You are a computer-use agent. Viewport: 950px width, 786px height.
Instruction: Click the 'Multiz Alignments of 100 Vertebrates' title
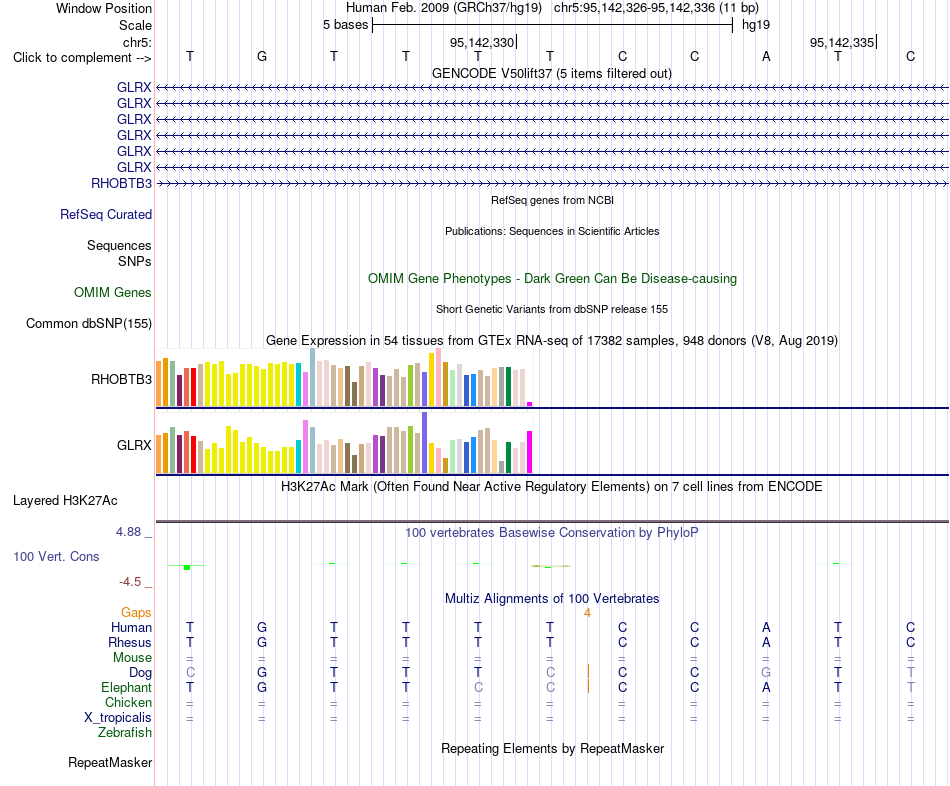coord(552,599)
